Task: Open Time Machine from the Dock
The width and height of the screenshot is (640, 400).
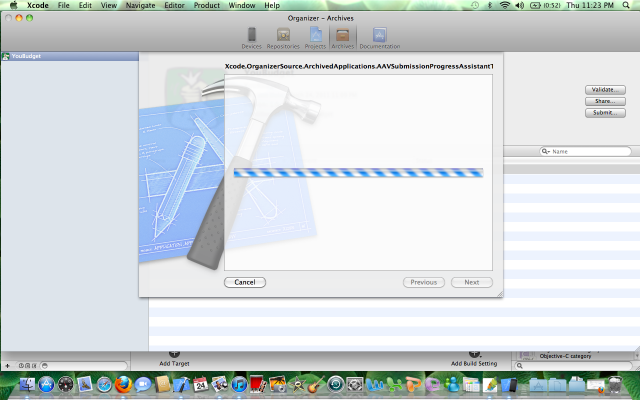Action: click(x=336, y=384)
